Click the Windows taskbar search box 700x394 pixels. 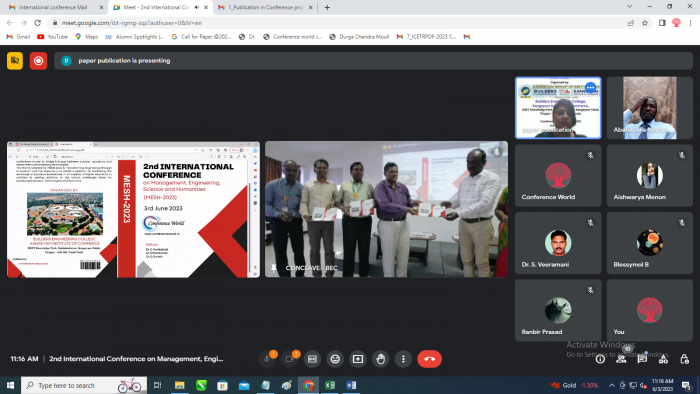84,385
